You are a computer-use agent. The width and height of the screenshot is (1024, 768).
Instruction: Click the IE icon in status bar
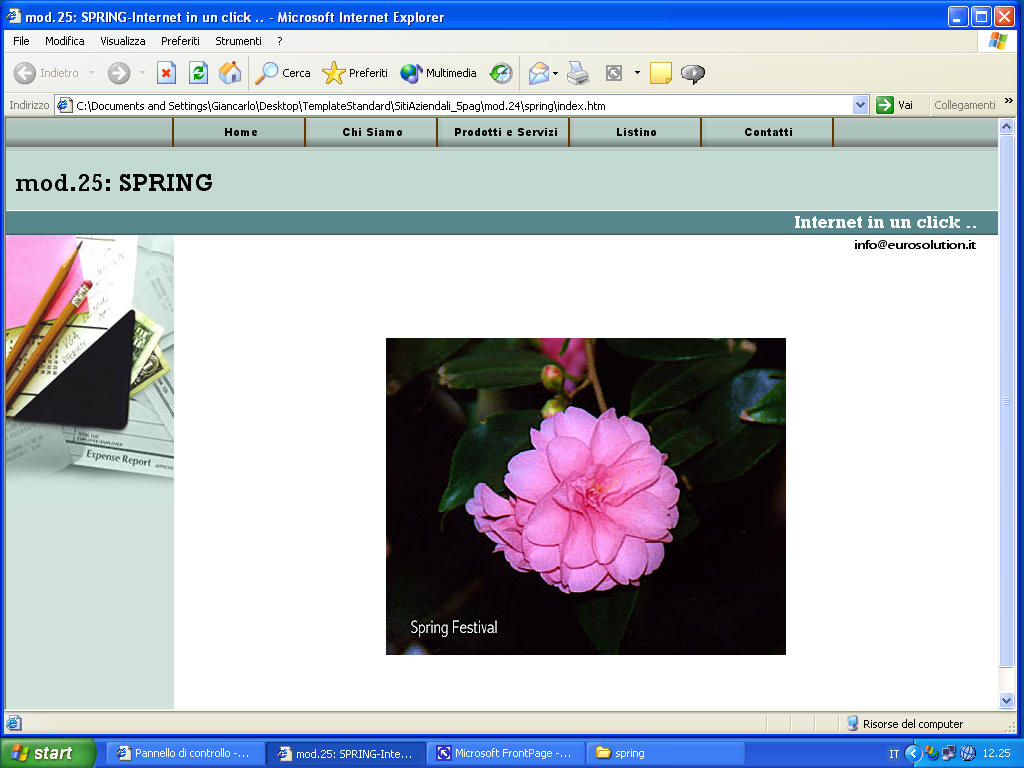pyautogui.click(x=14, y=723)
